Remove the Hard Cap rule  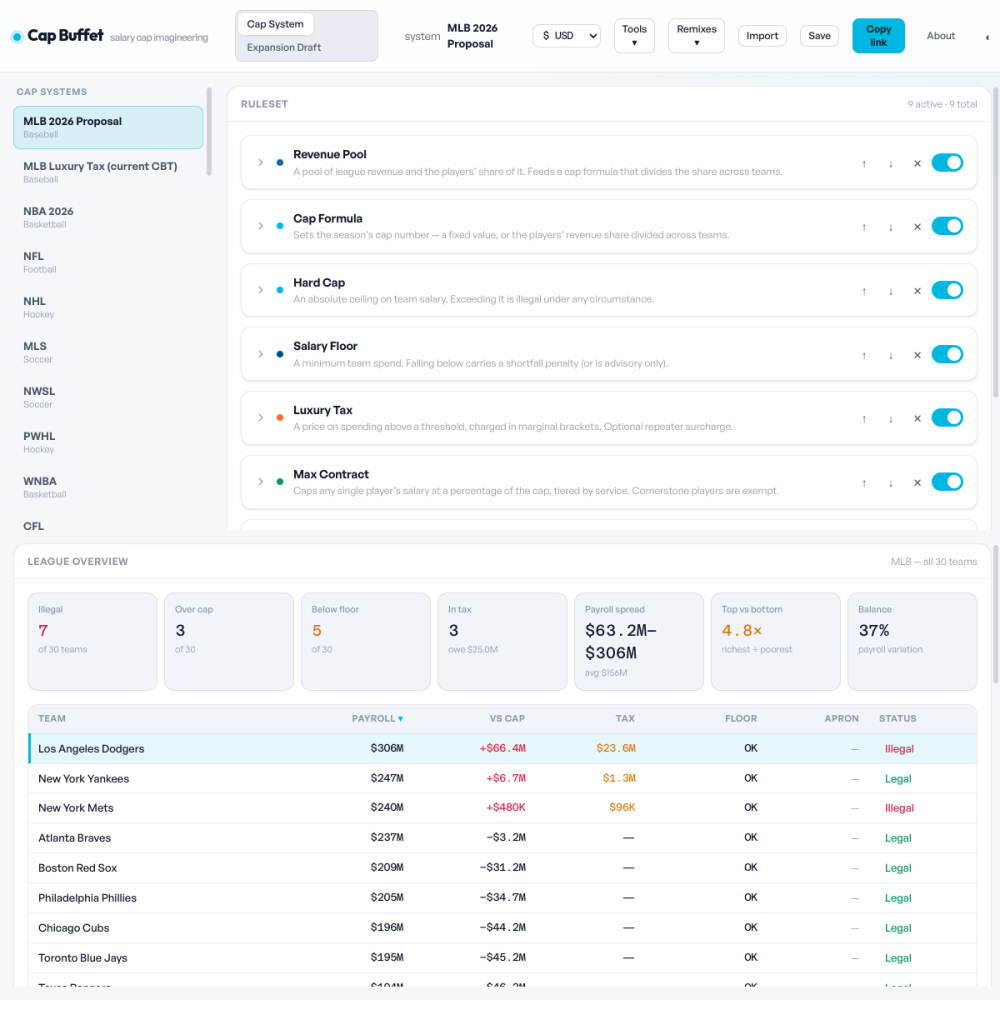click(x=917, y=291)
